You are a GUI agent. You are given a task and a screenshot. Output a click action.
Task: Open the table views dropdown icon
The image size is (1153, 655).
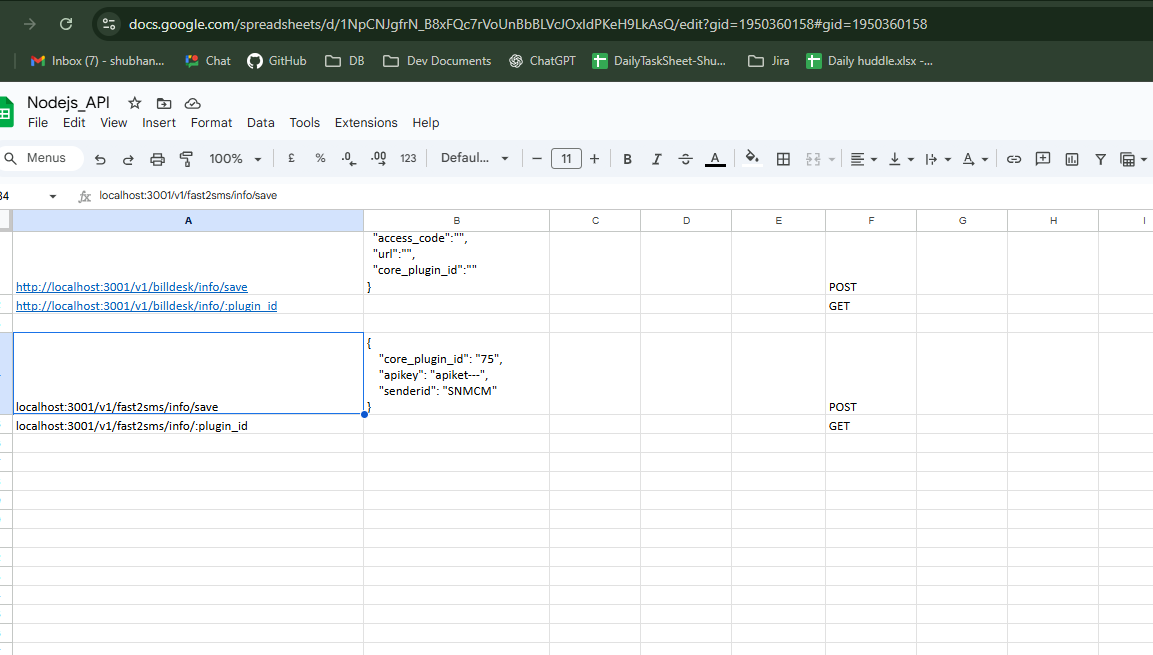click(1133, 159)
